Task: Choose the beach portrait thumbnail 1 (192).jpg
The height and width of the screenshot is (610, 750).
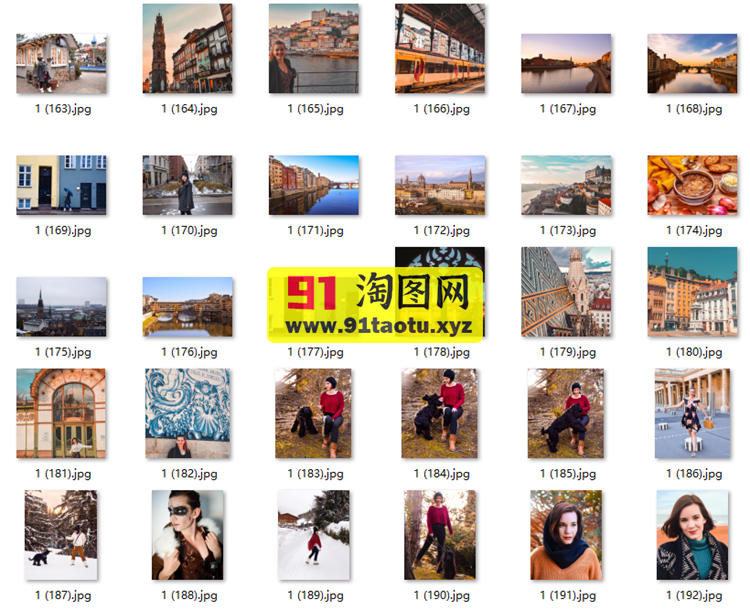Action: tap(693, 535)
